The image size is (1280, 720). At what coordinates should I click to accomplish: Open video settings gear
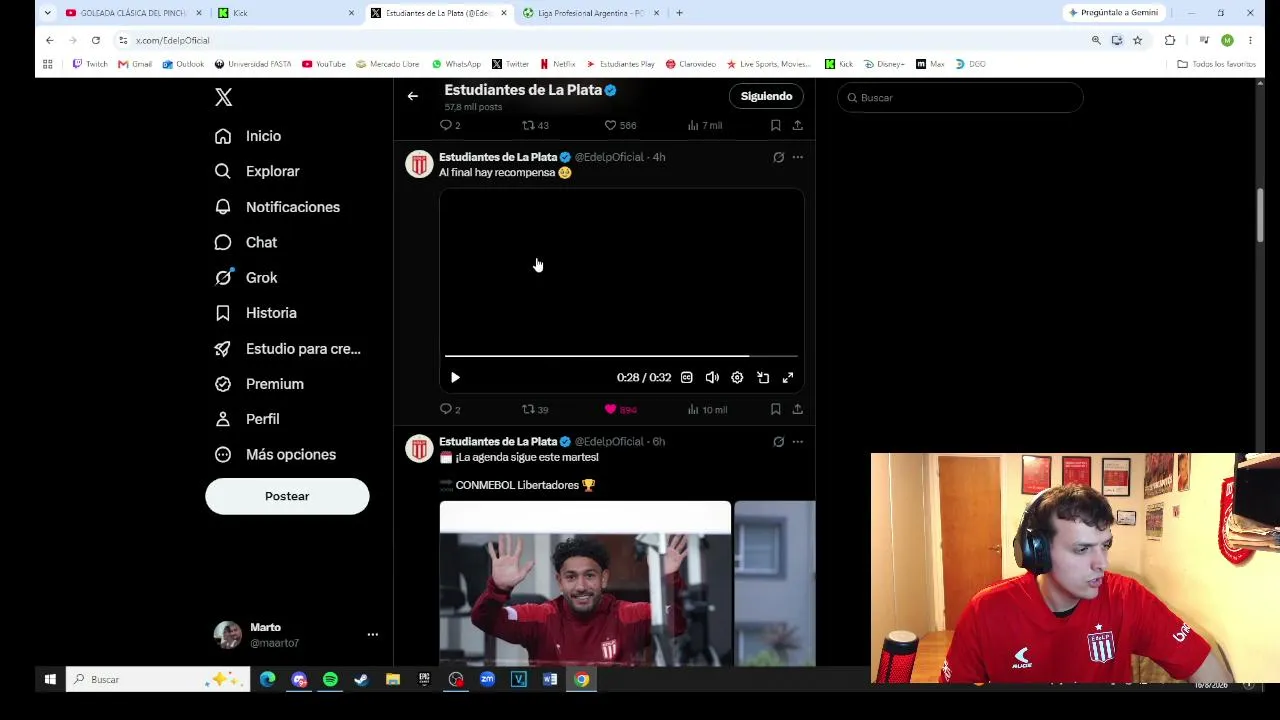point(737,377)
